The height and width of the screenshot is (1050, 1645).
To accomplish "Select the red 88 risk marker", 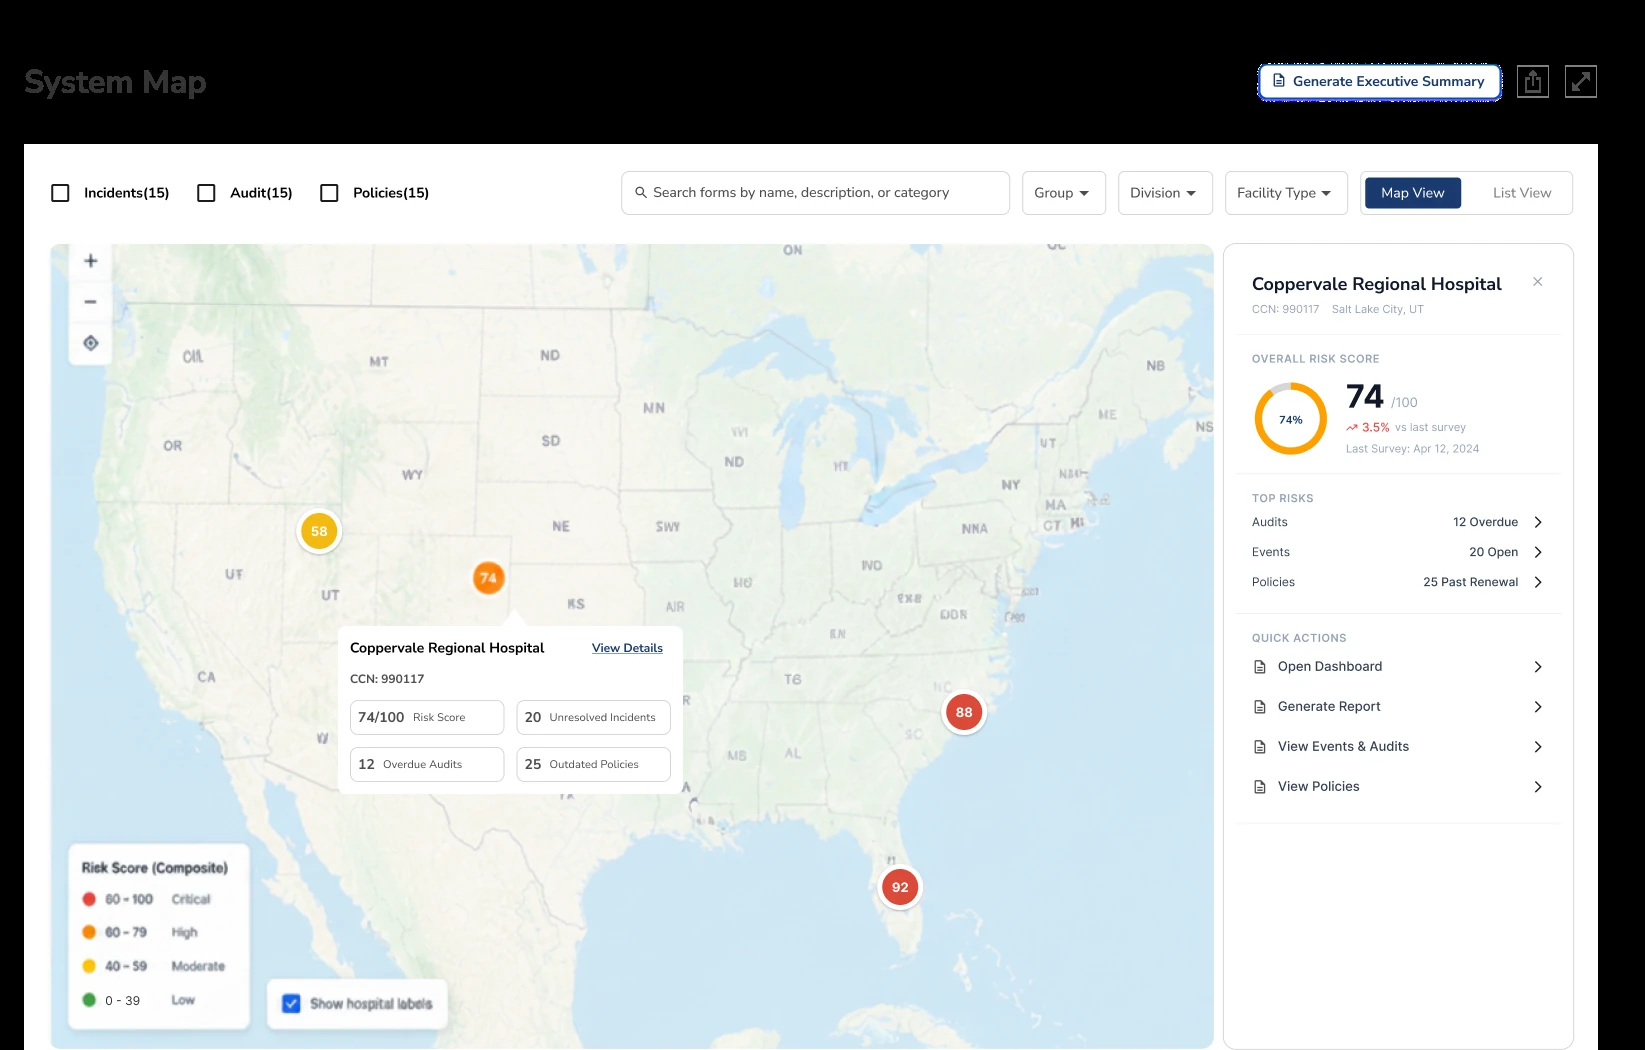I will pyautogui.click(x=964, y=712).
